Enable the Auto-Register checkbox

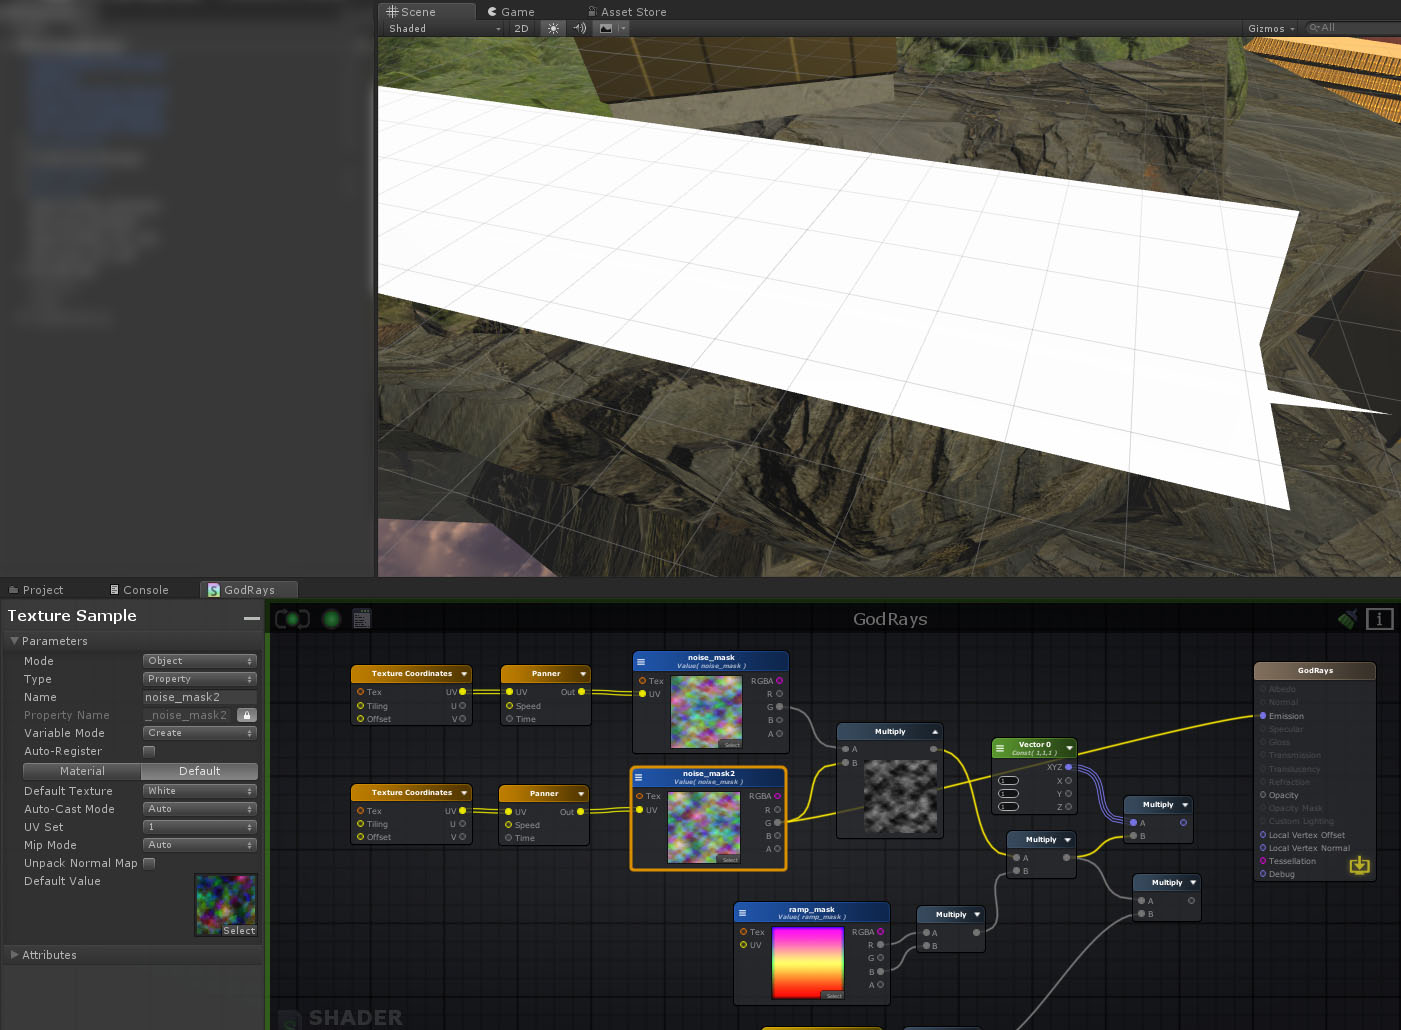click(149, 751)
